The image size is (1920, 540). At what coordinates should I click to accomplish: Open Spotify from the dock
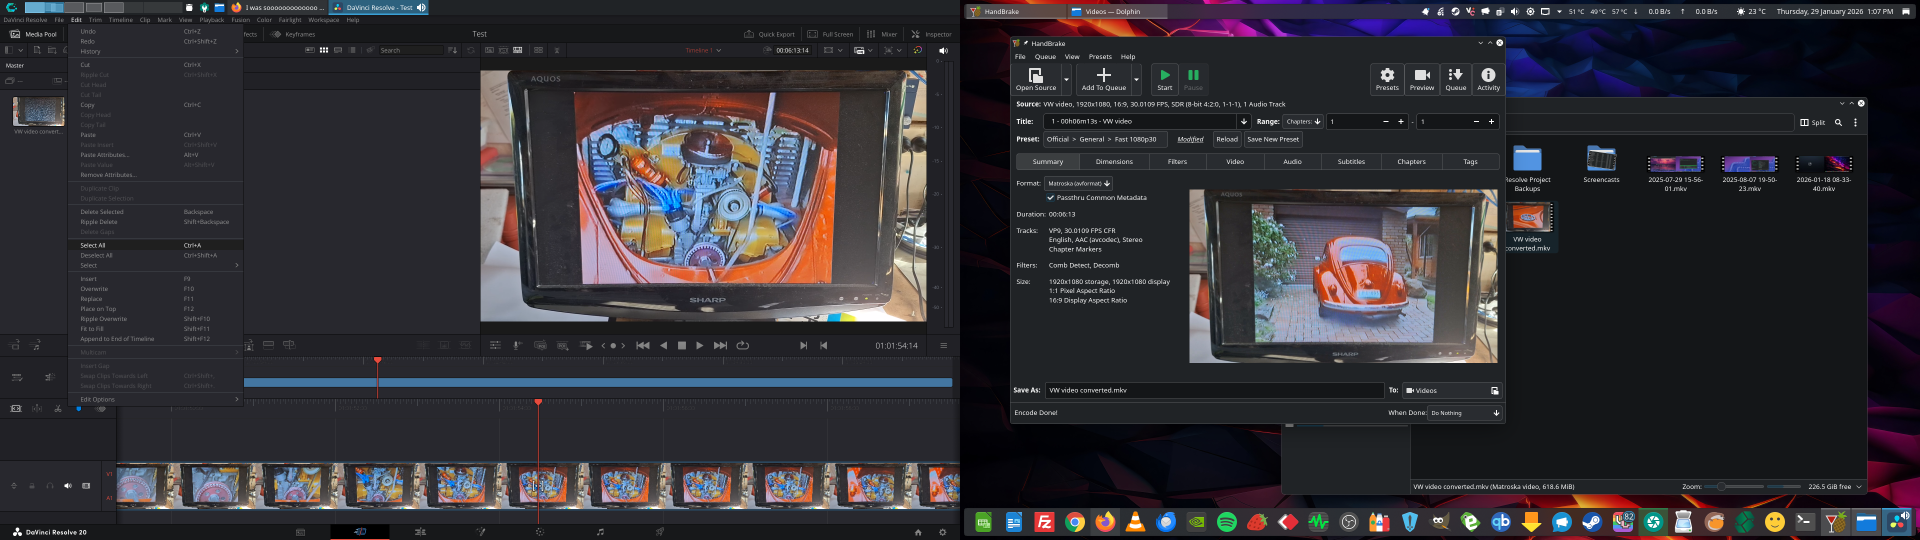tap(1227, 522)
